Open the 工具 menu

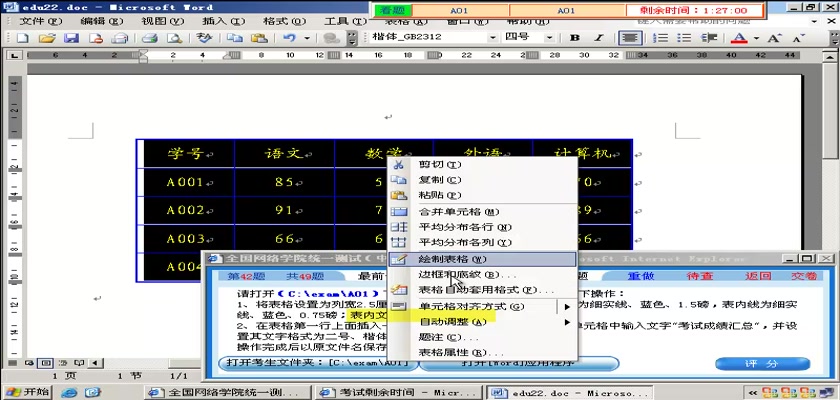[345, 21]
